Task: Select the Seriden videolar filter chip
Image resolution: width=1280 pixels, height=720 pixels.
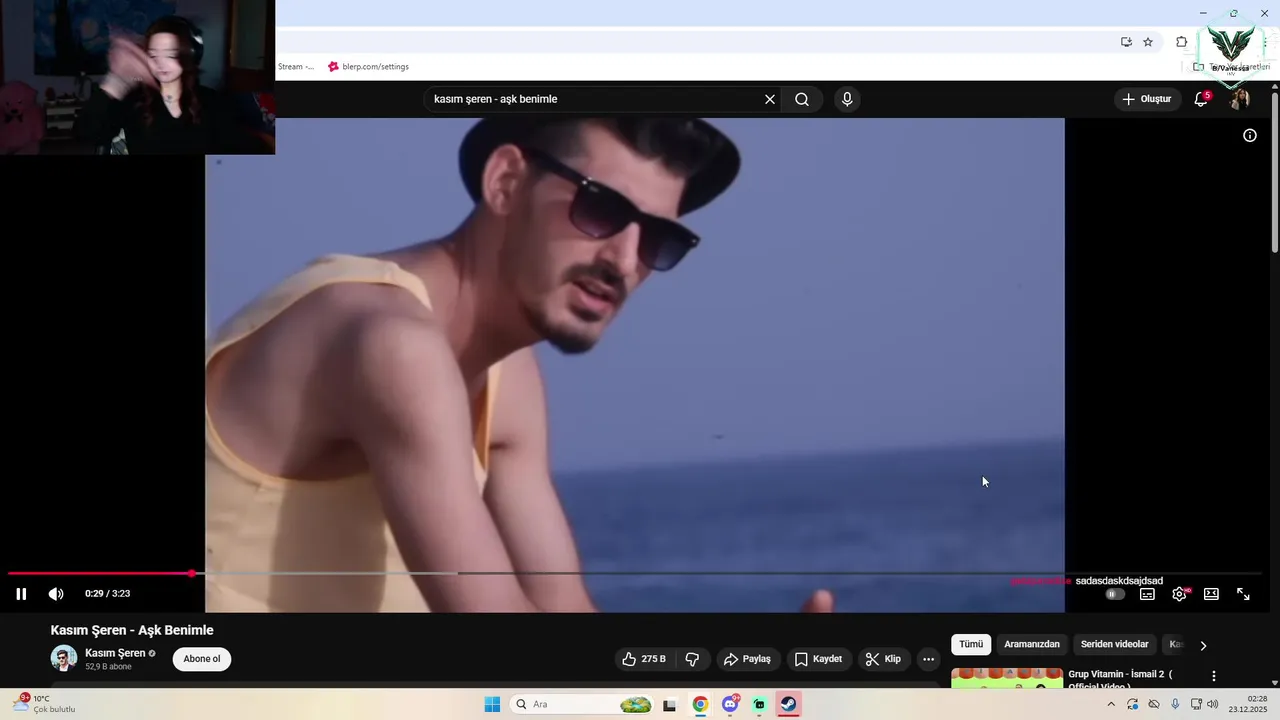Action: (x=1114, y=644)
